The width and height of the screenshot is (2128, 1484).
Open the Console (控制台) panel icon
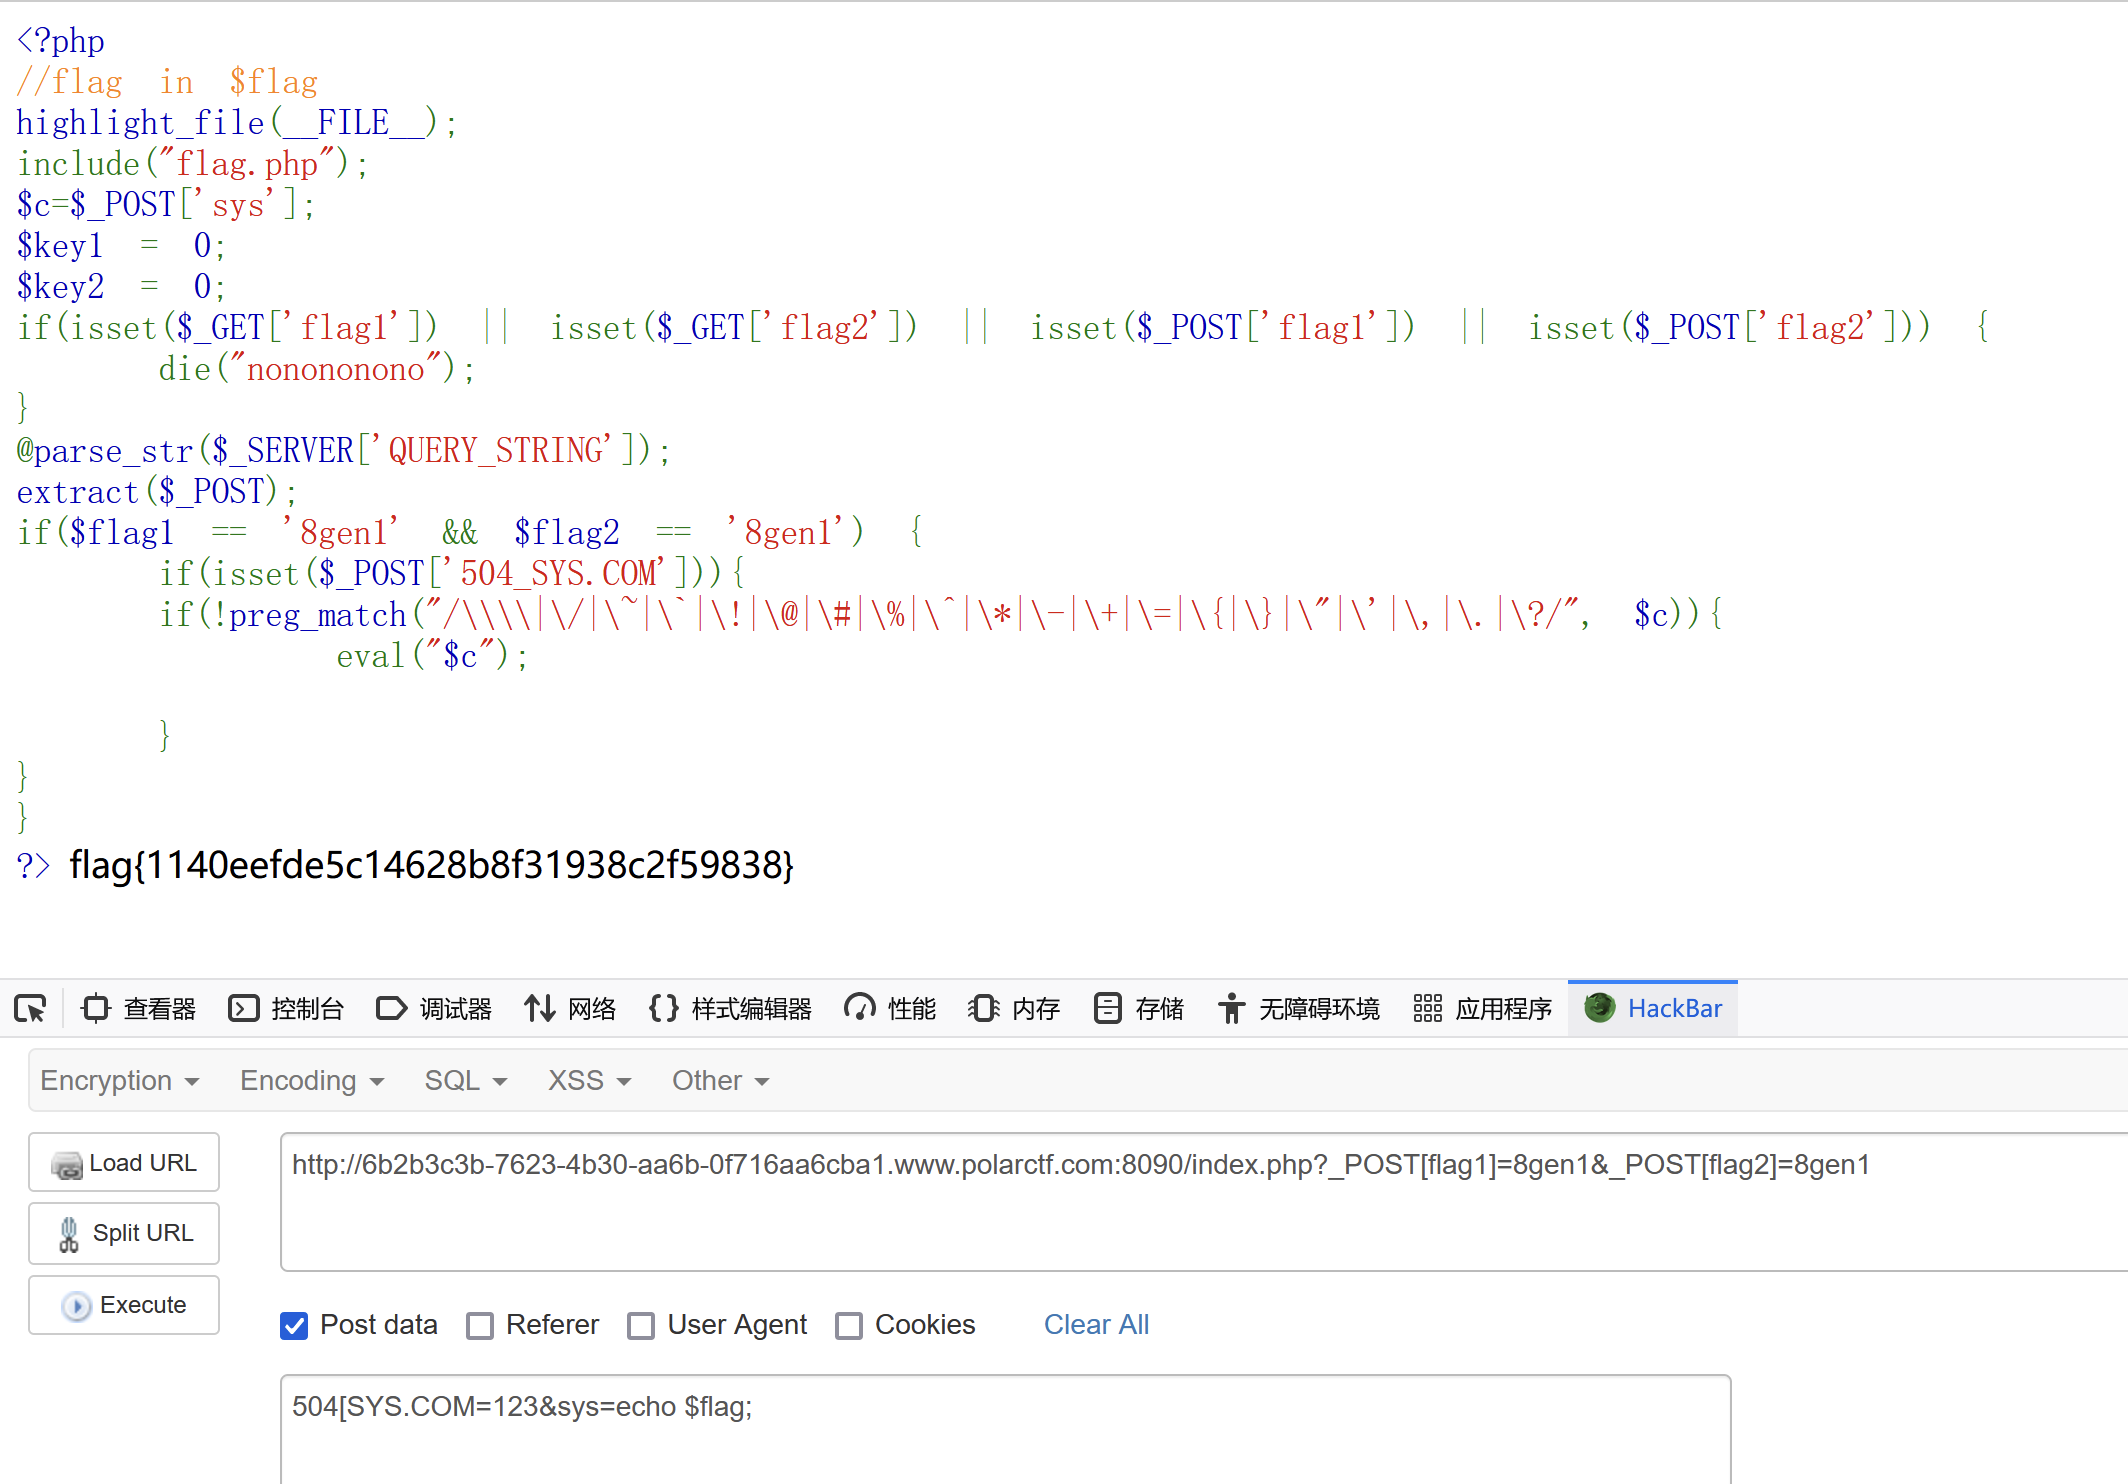[x=243, y=1008]
